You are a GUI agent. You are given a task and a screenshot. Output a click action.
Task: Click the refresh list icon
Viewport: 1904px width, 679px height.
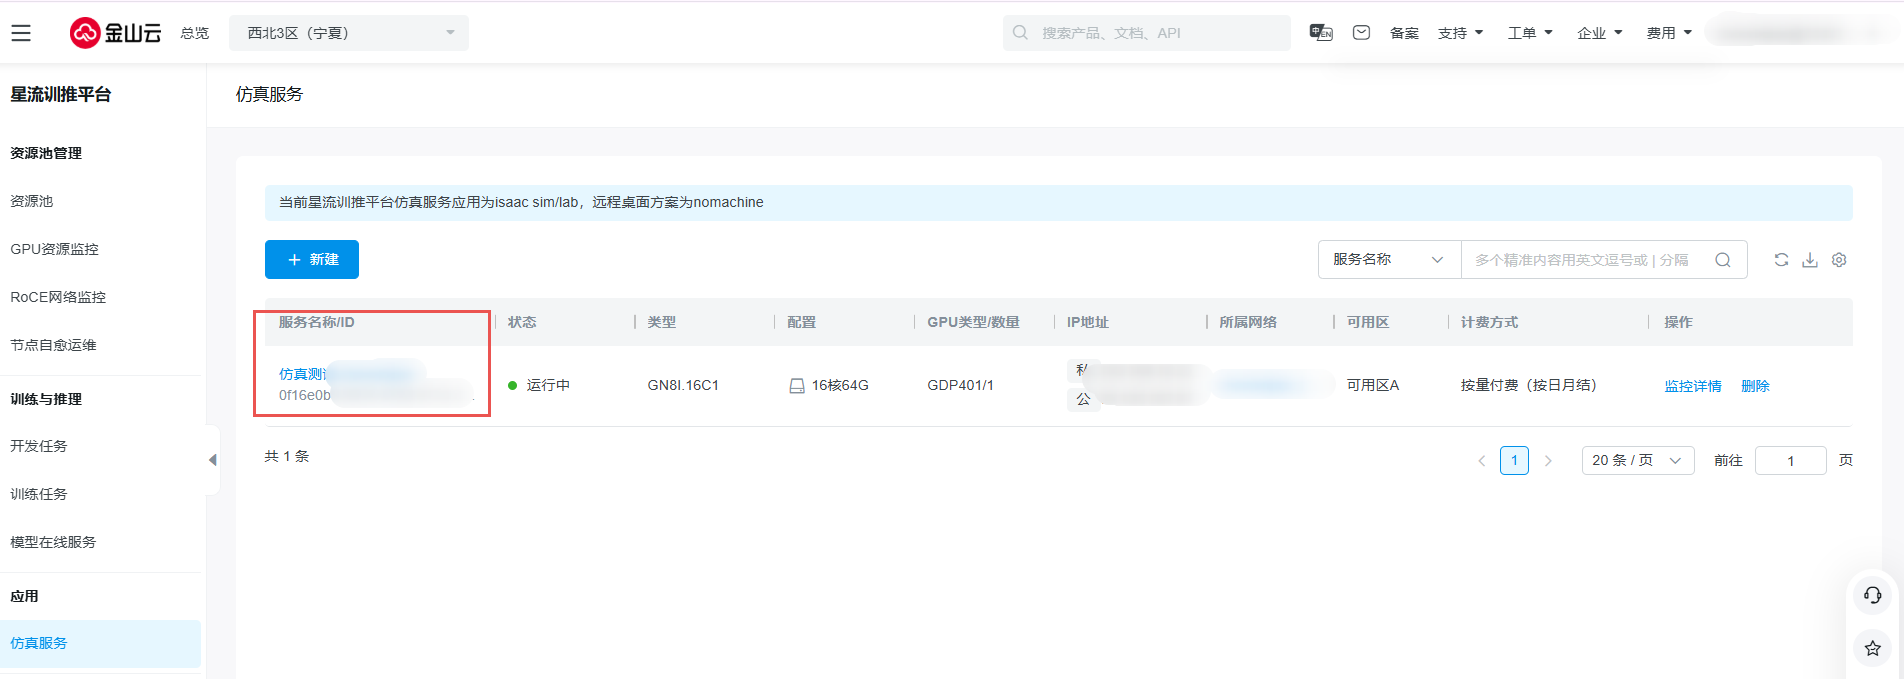(x=1781, y=260)
